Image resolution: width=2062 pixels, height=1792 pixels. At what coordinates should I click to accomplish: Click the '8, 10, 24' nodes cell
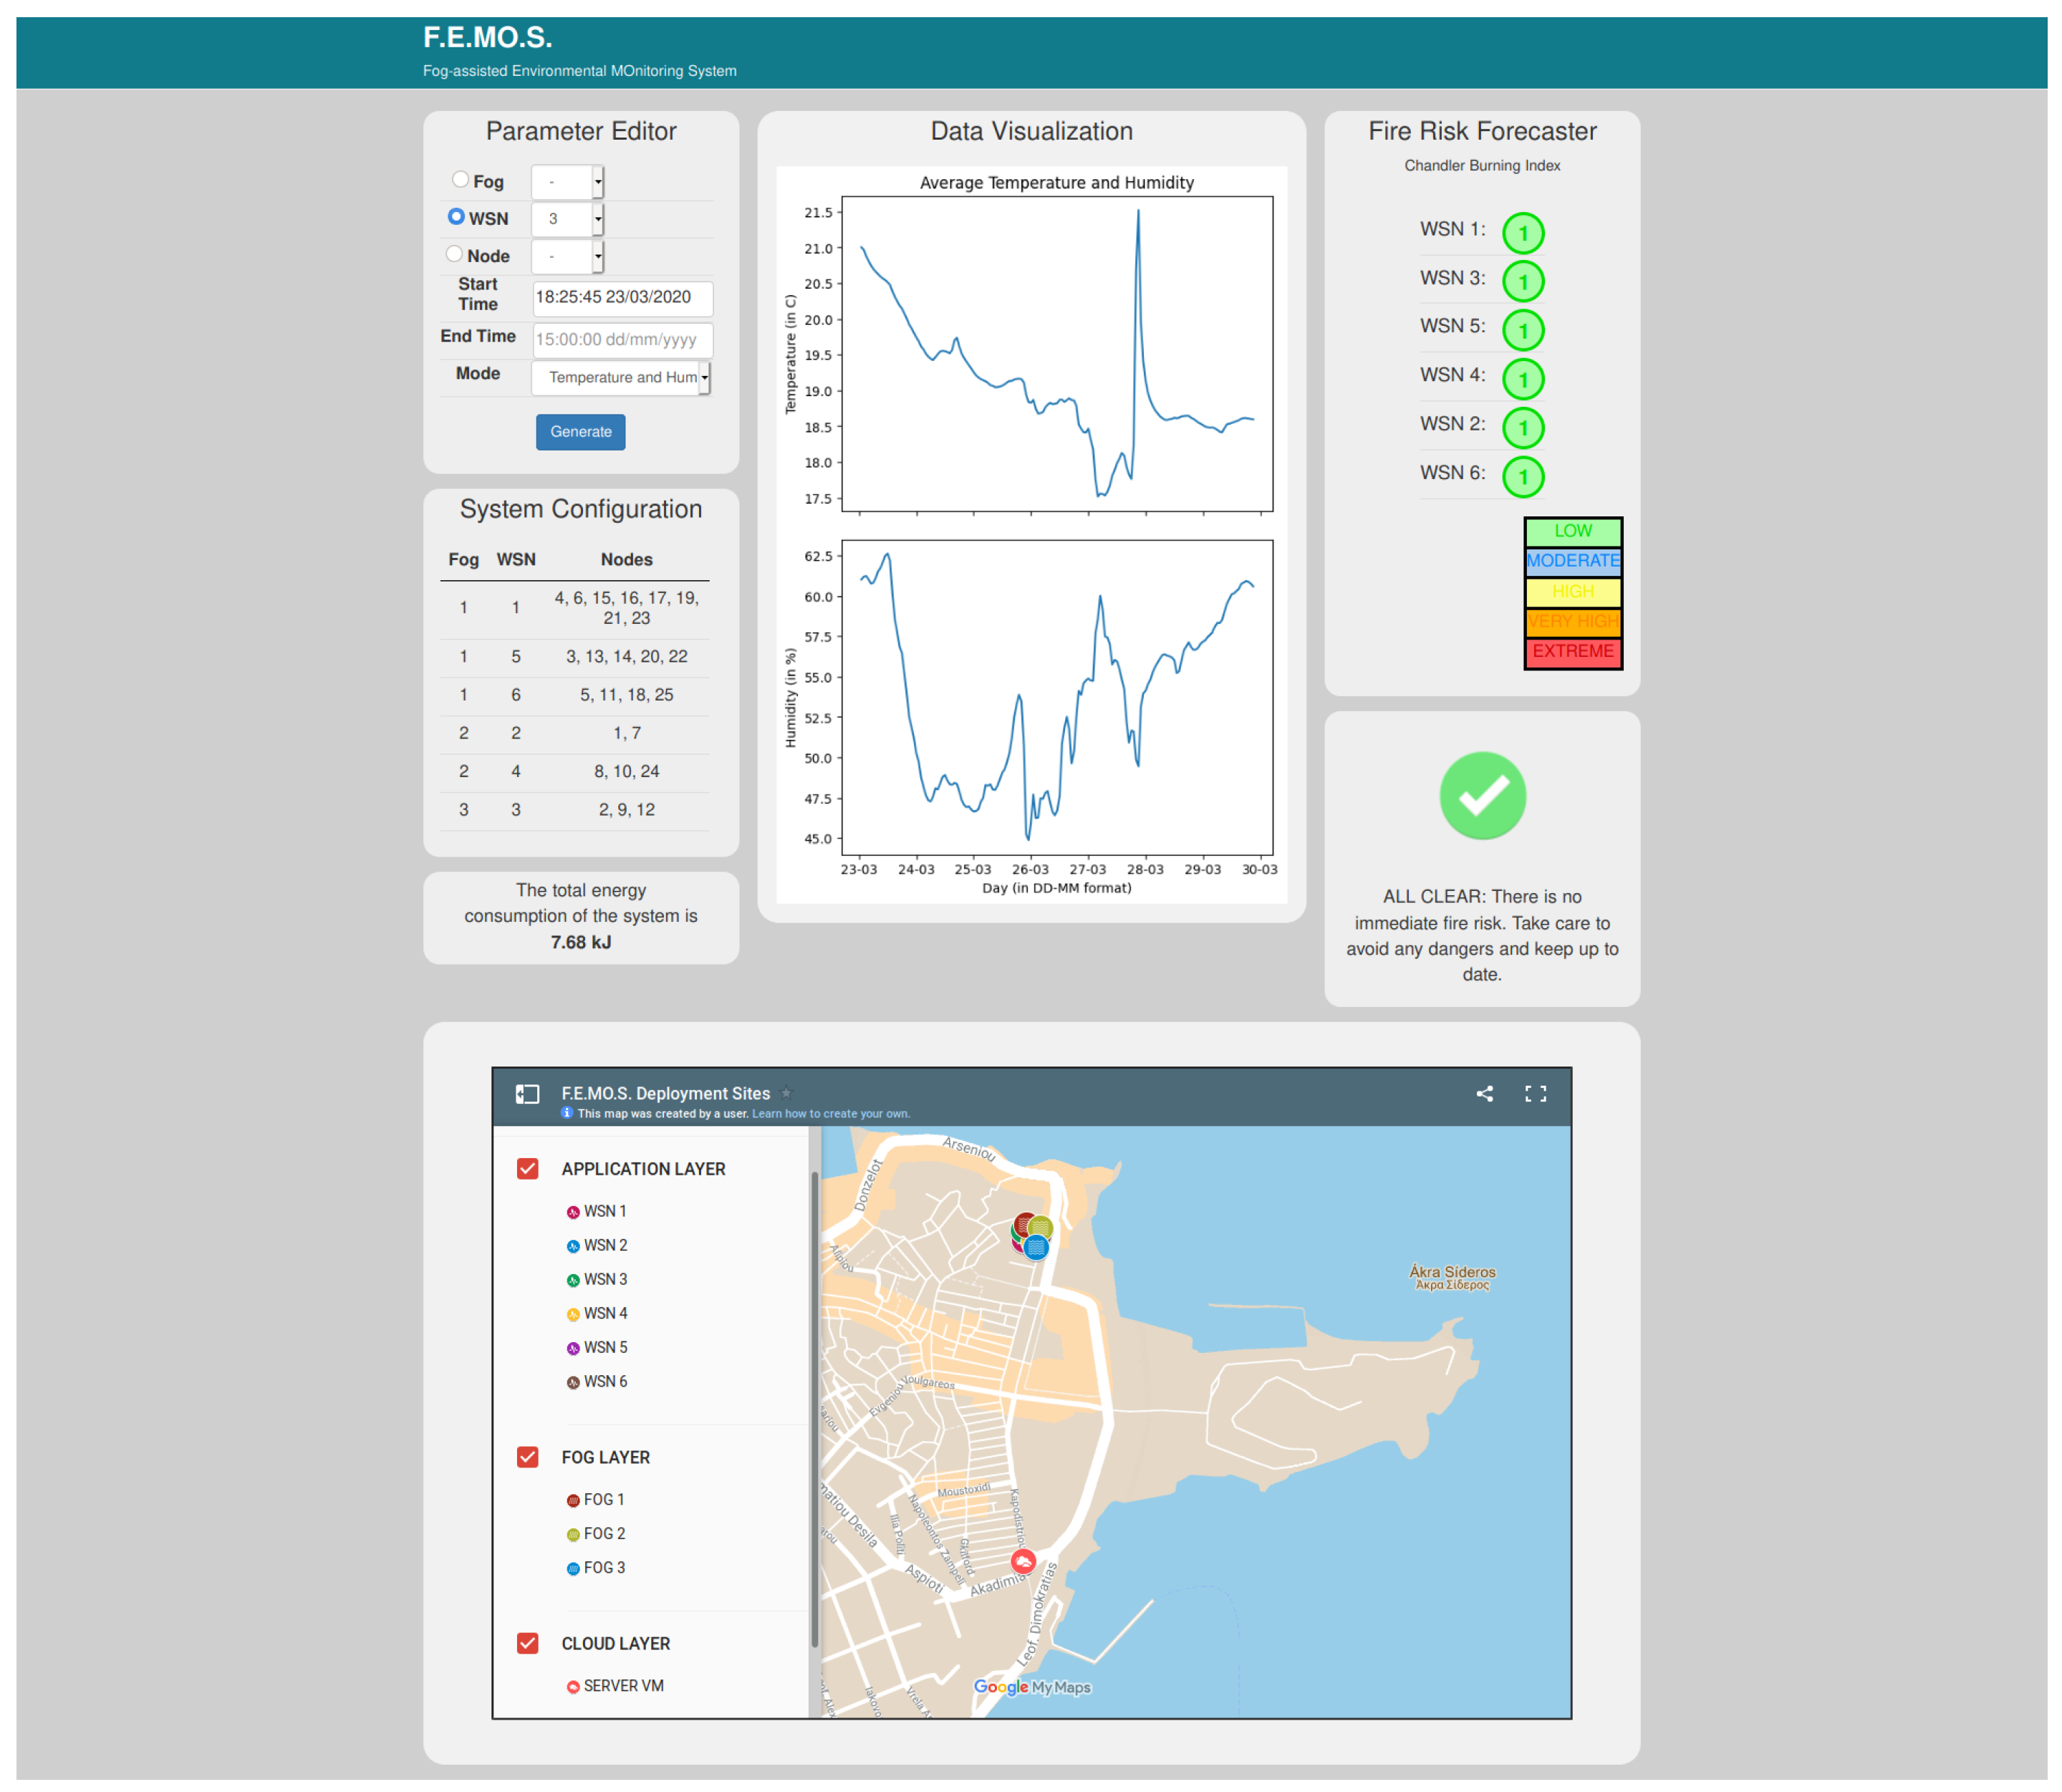[627, 772]
